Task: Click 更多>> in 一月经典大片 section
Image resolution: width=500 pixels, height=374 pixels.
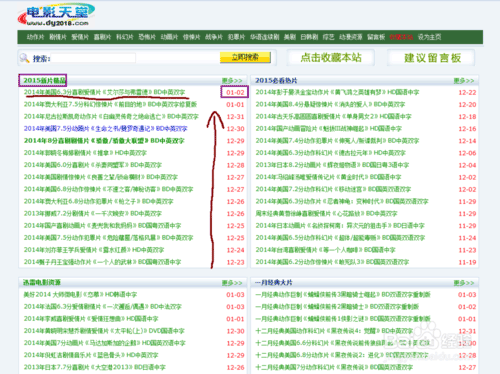Action: [x=464, y=283]
